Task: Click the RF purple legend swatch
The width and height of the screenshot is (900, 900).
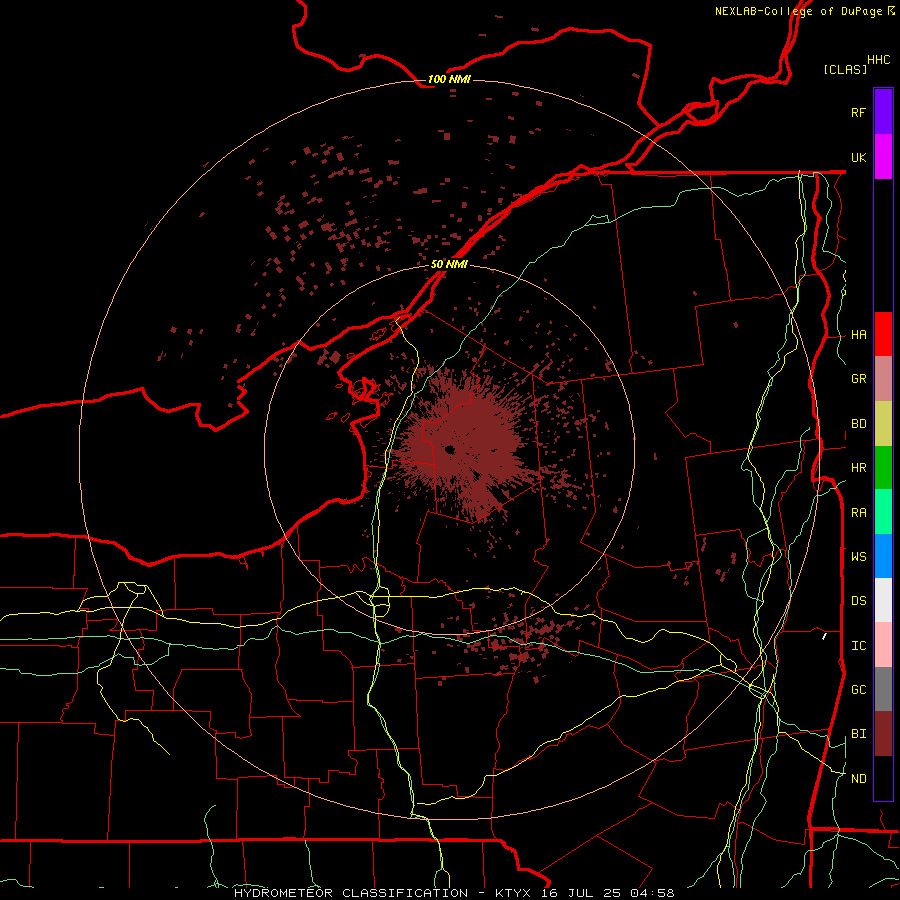Action: point(883,112)
